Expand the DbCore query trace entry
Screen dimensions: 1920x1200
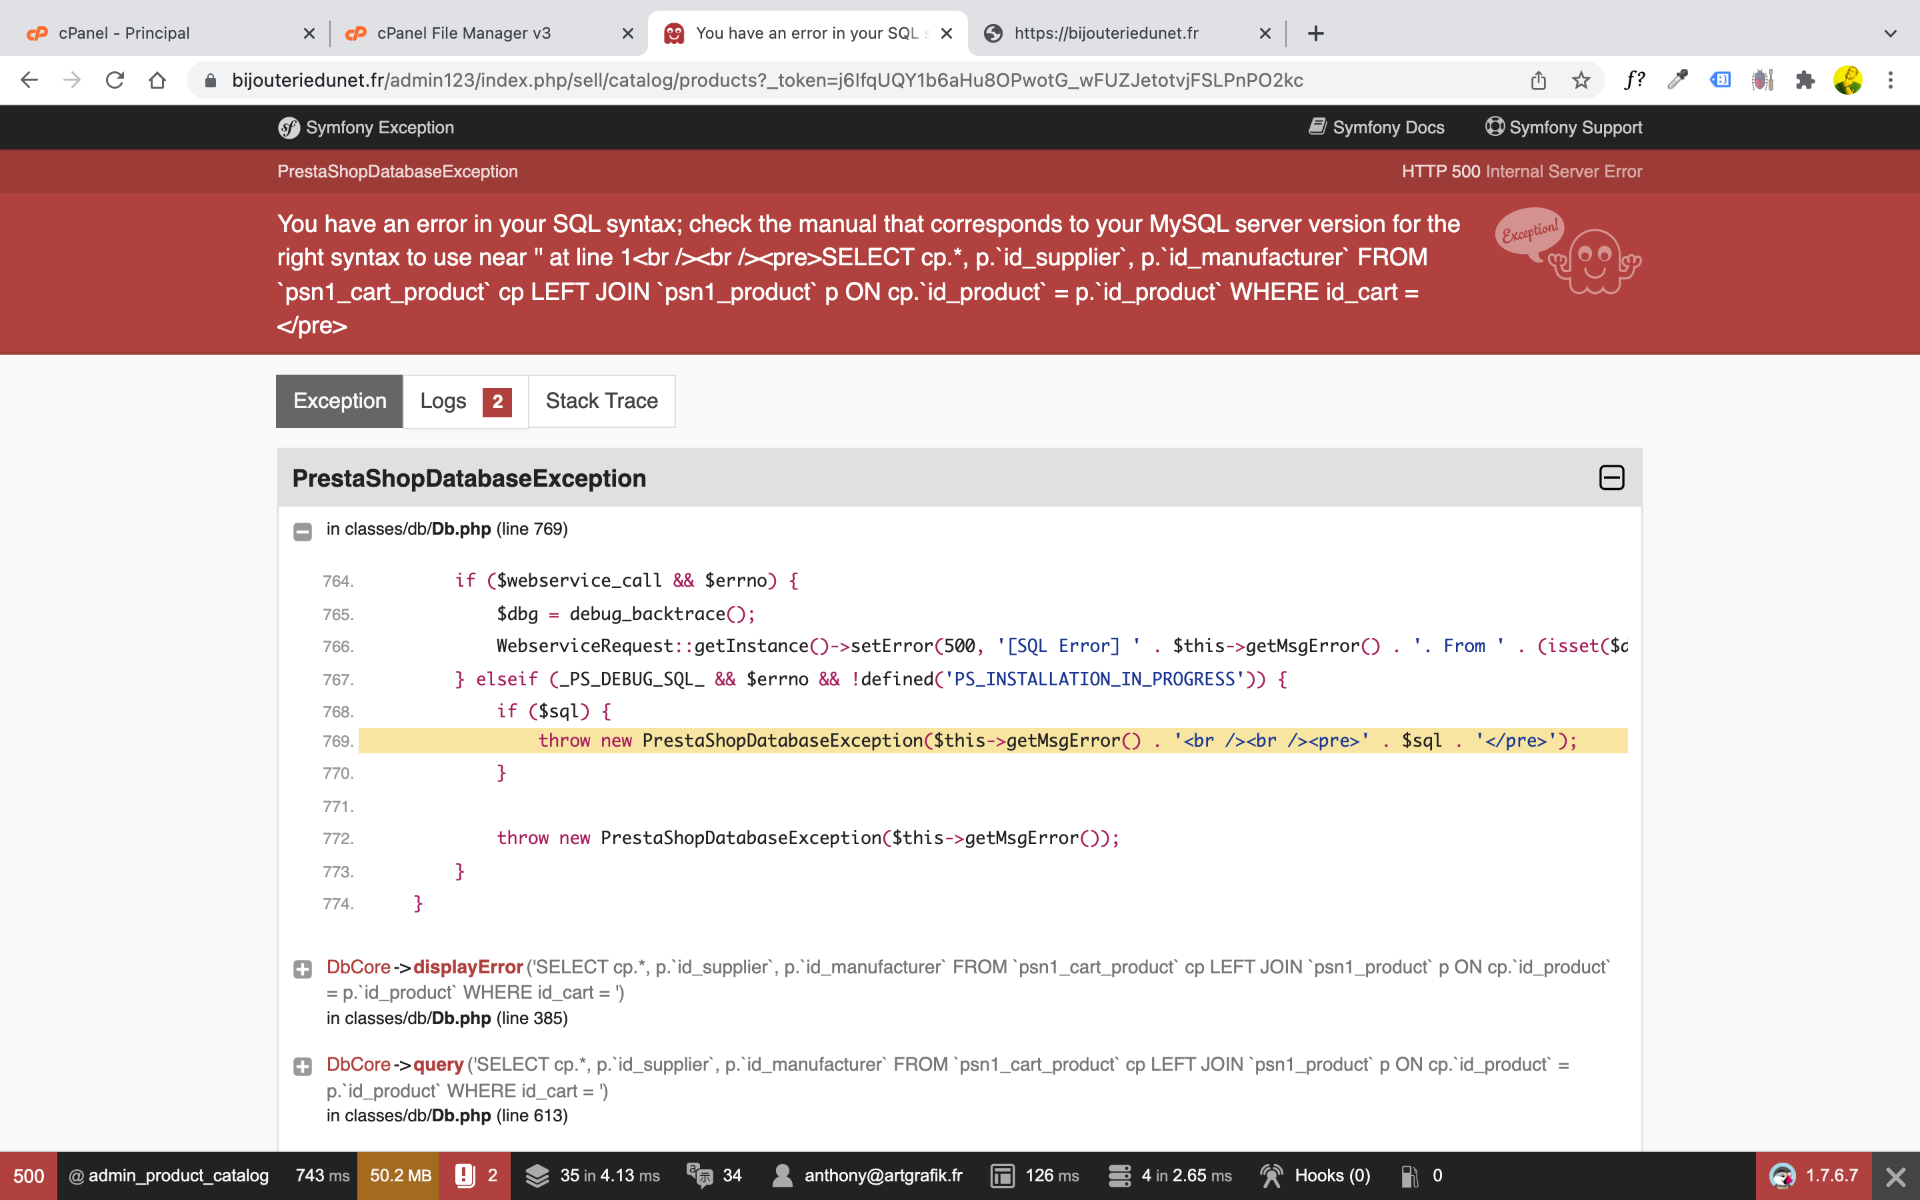[302, 1066]
